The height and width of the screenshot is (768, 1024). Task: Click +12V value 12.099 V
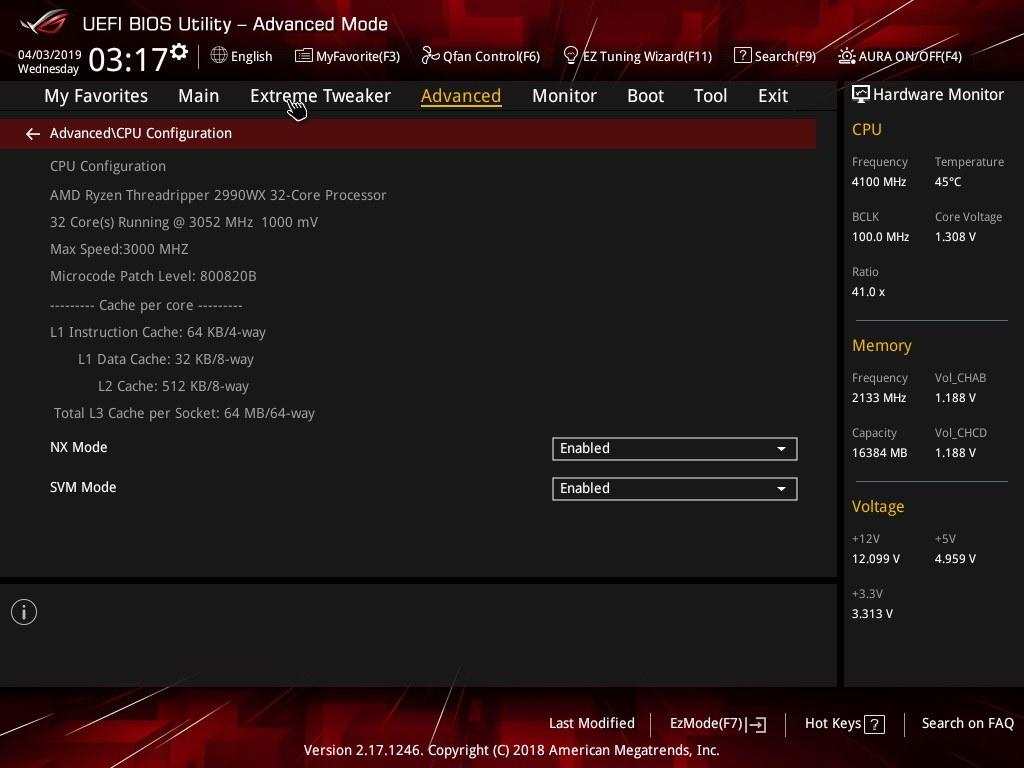tap(876, 559)
